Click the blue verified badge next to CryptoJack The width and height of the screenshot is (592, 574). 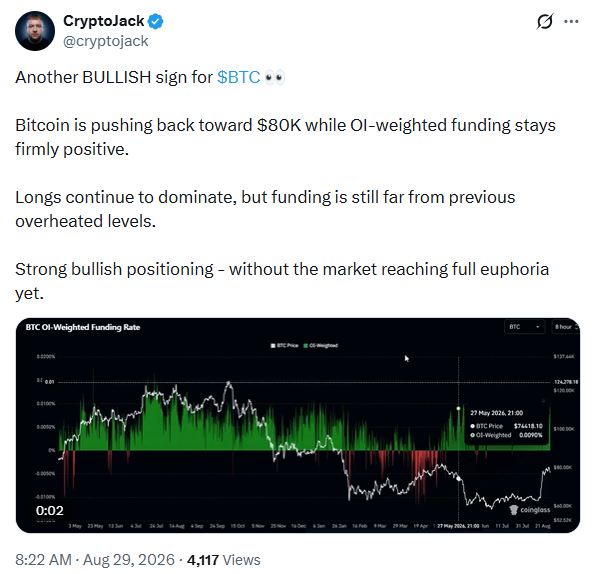pos(155,21)
